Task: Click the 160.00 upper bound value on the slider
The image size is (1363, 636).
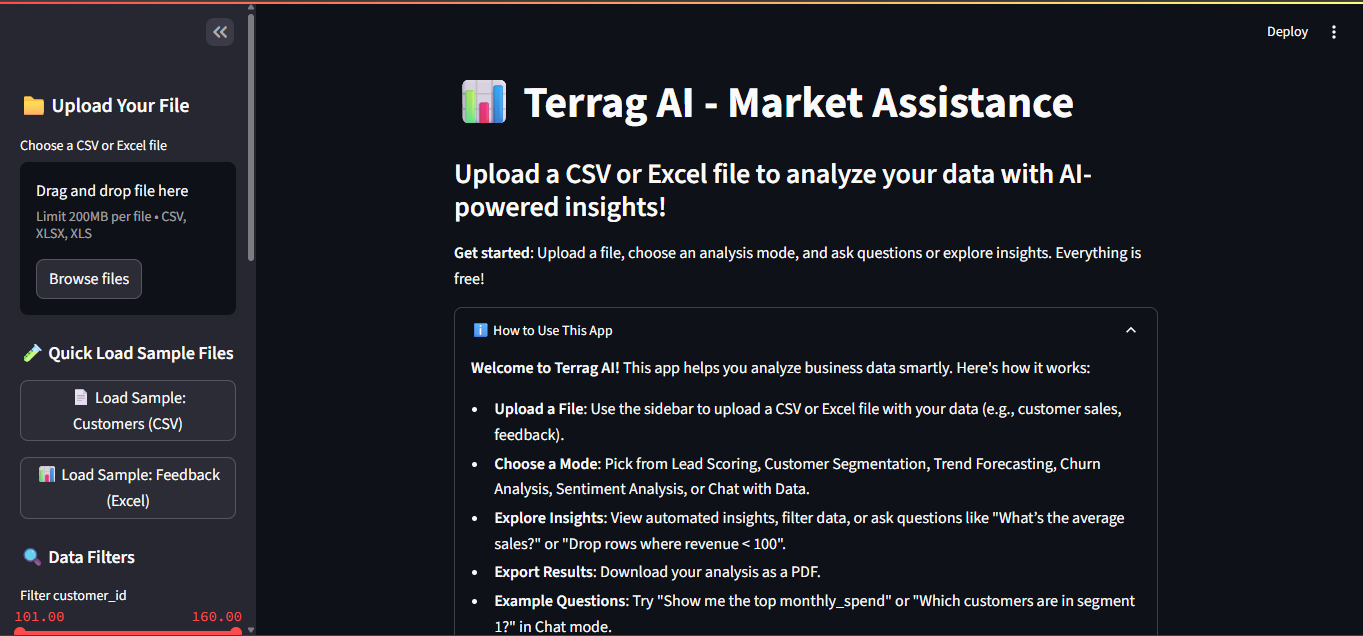Action: tap(217, 616)
